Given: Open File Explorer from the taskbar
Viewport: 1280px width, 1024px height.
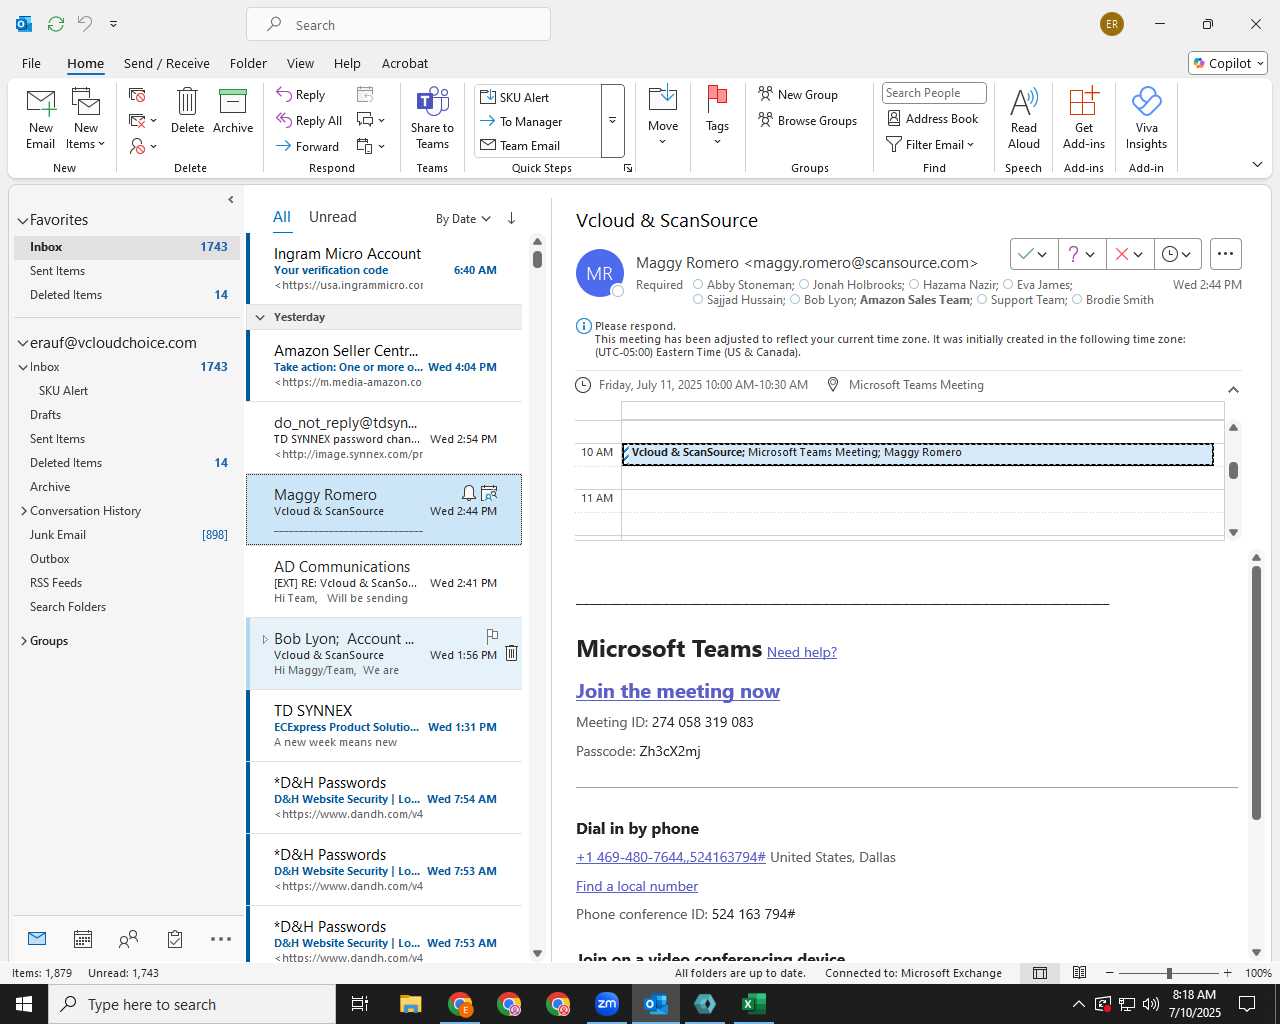Looking at the screenshot, I should (411, 1004).
